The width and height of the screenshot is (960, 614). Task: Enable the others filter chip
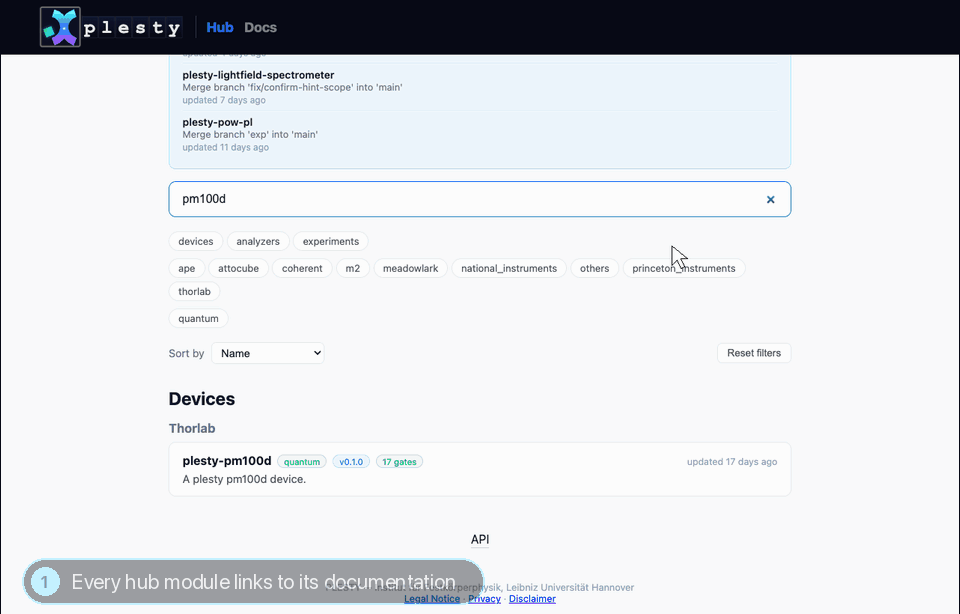coord(594,268)
